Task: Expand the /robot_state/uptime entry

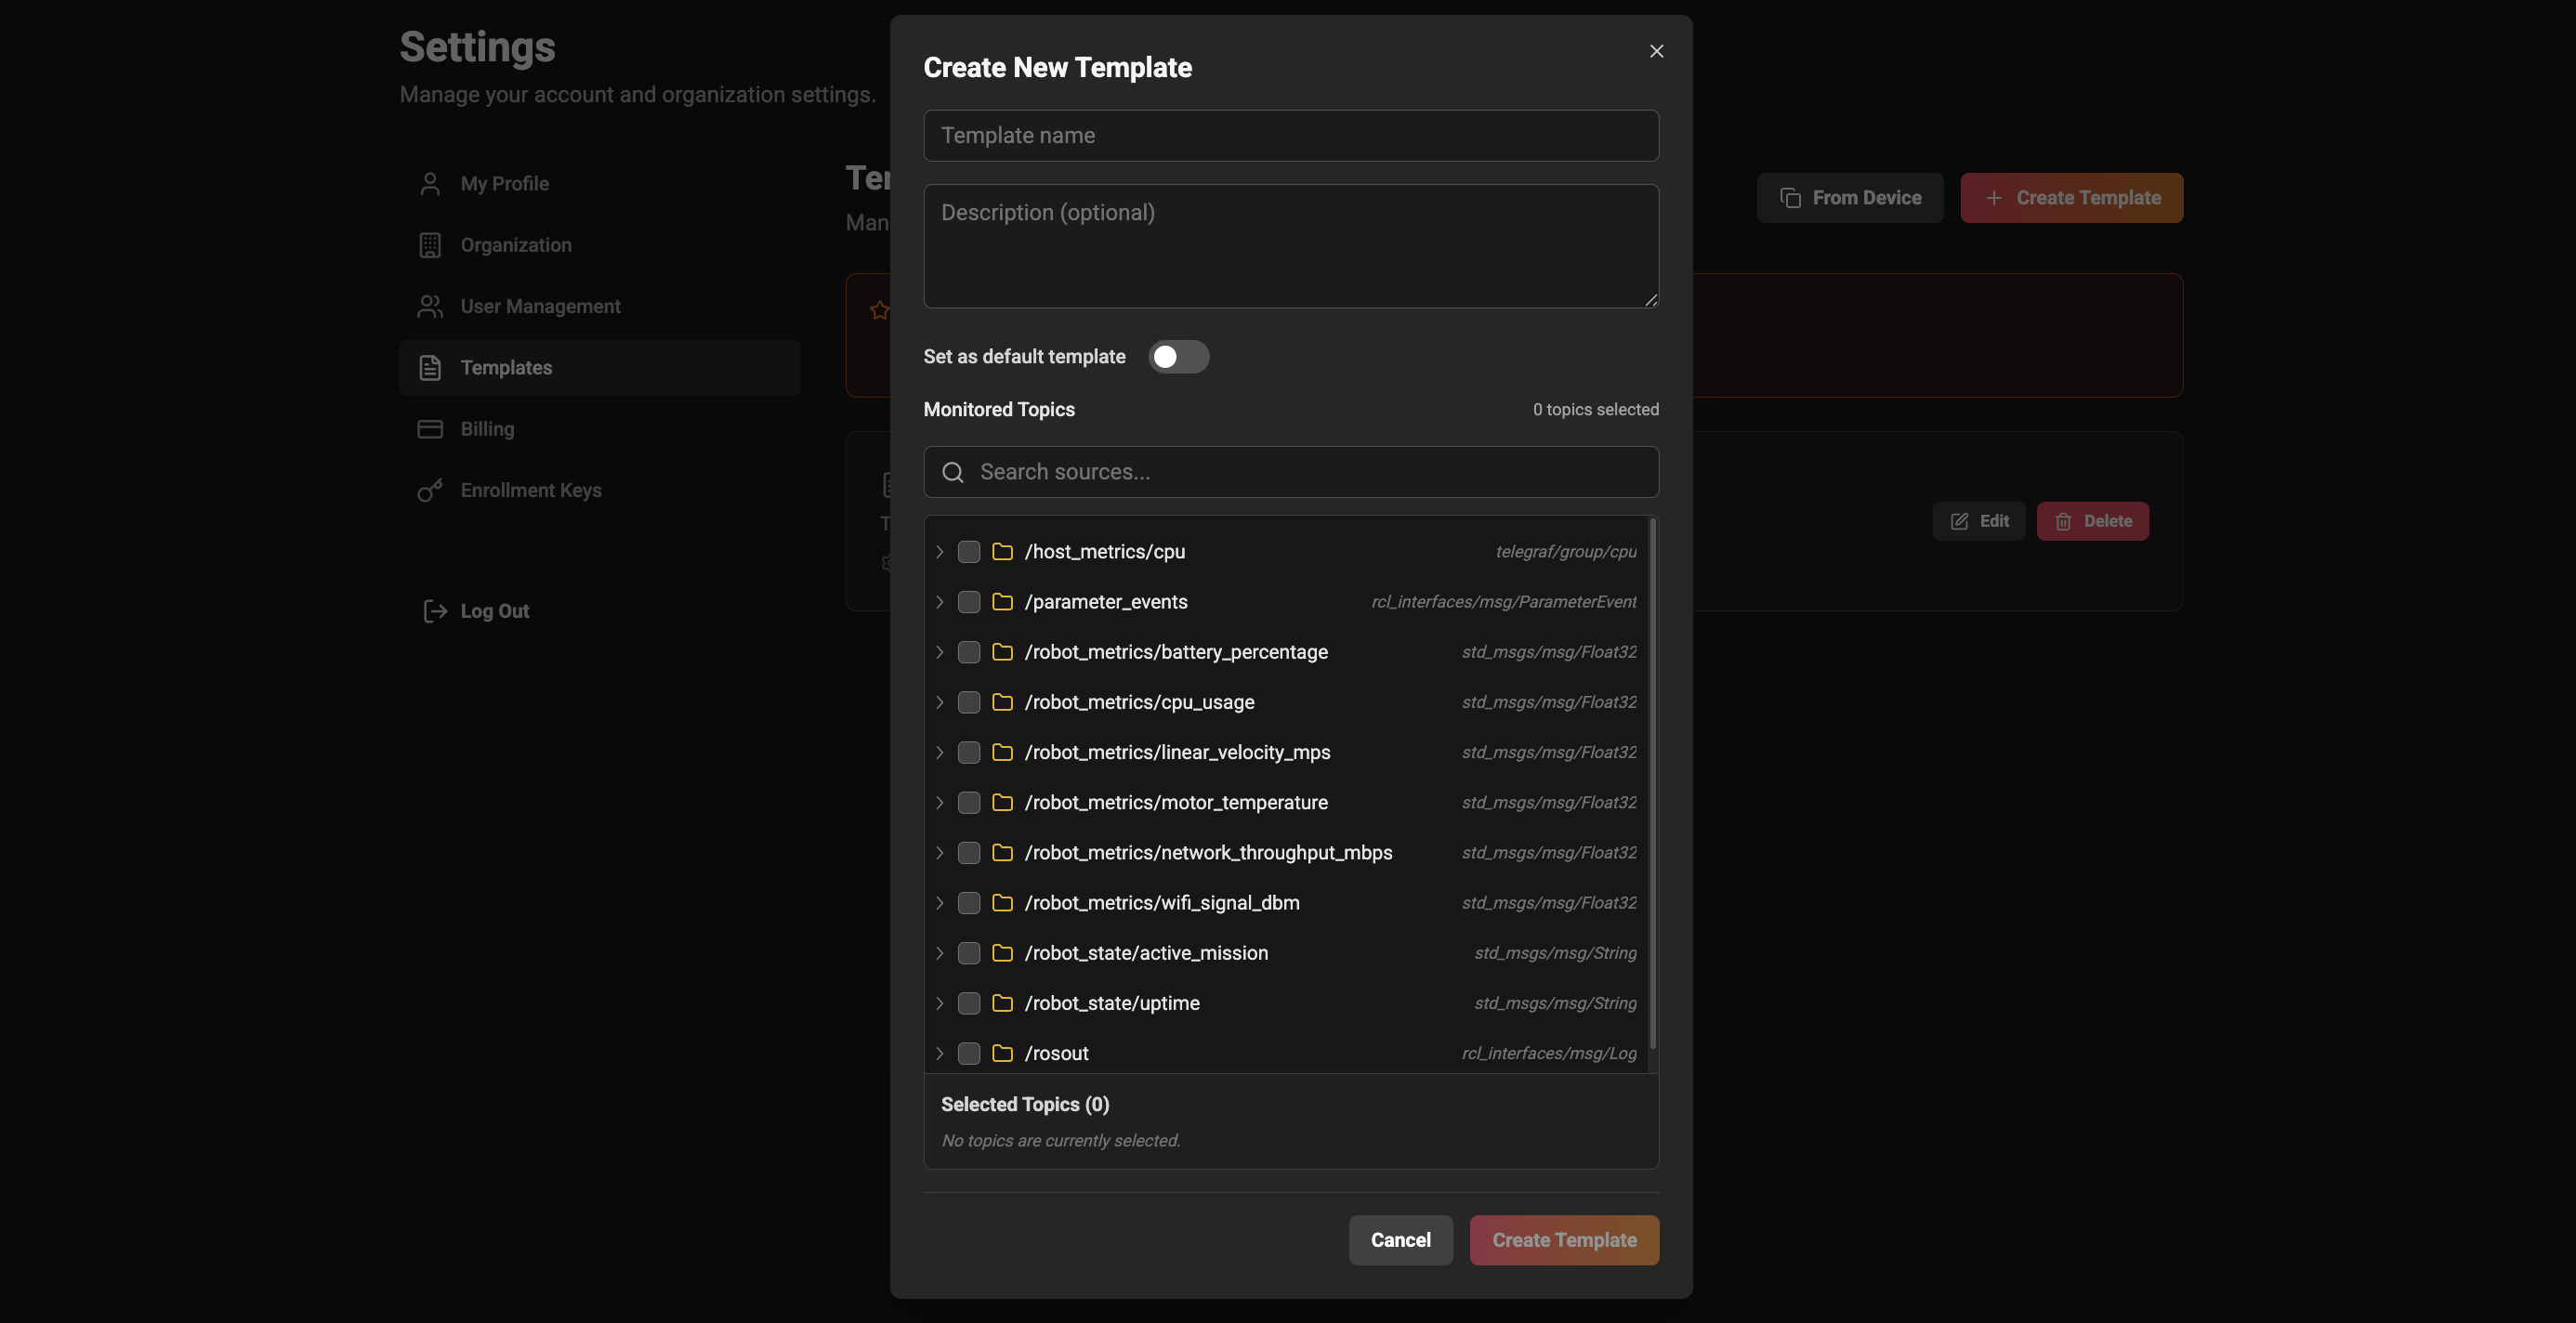Action: (x=940, y=1003)
